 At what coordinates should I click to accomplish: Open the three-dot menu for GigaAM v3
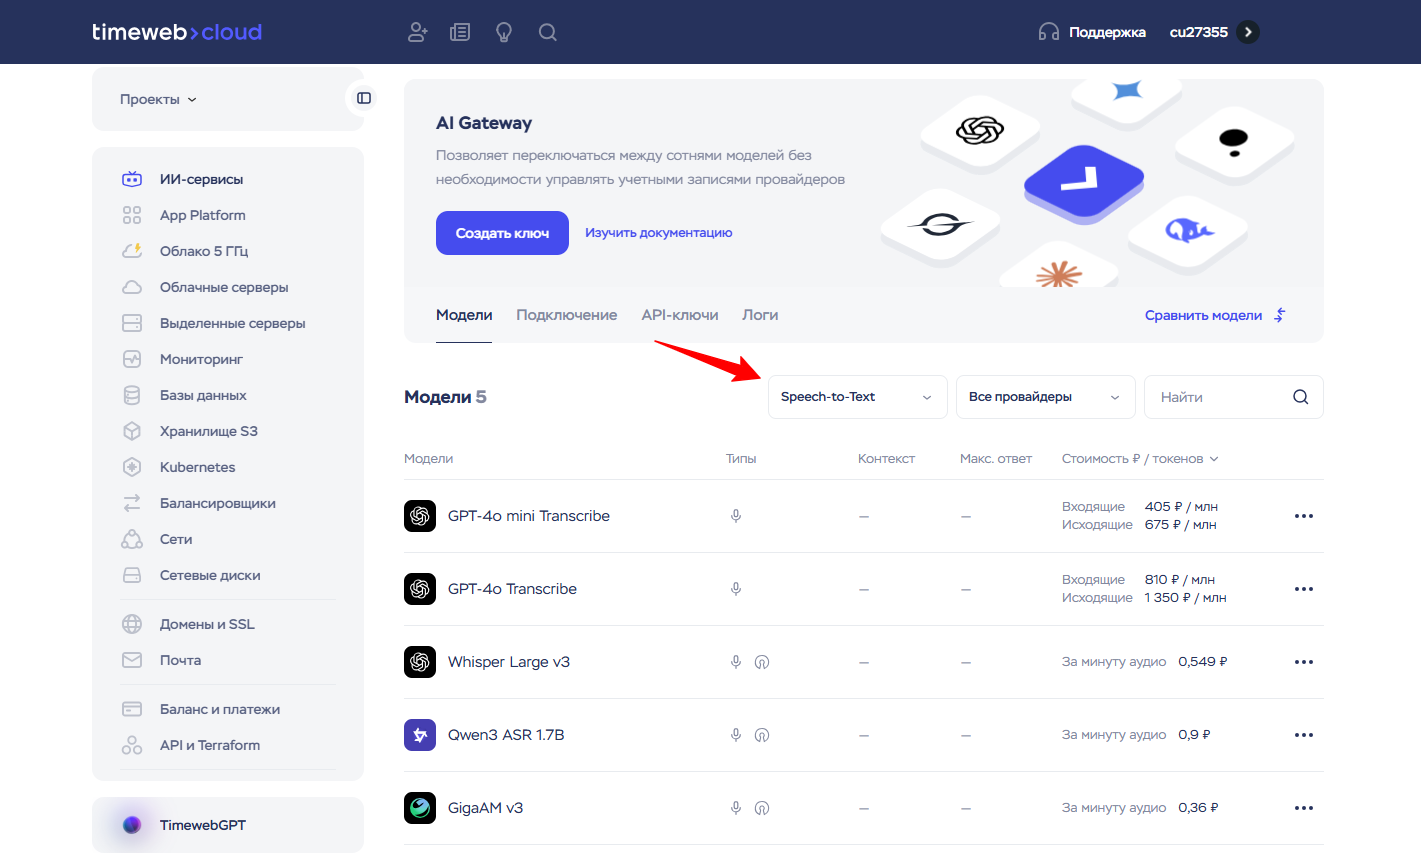point(1304,808)
